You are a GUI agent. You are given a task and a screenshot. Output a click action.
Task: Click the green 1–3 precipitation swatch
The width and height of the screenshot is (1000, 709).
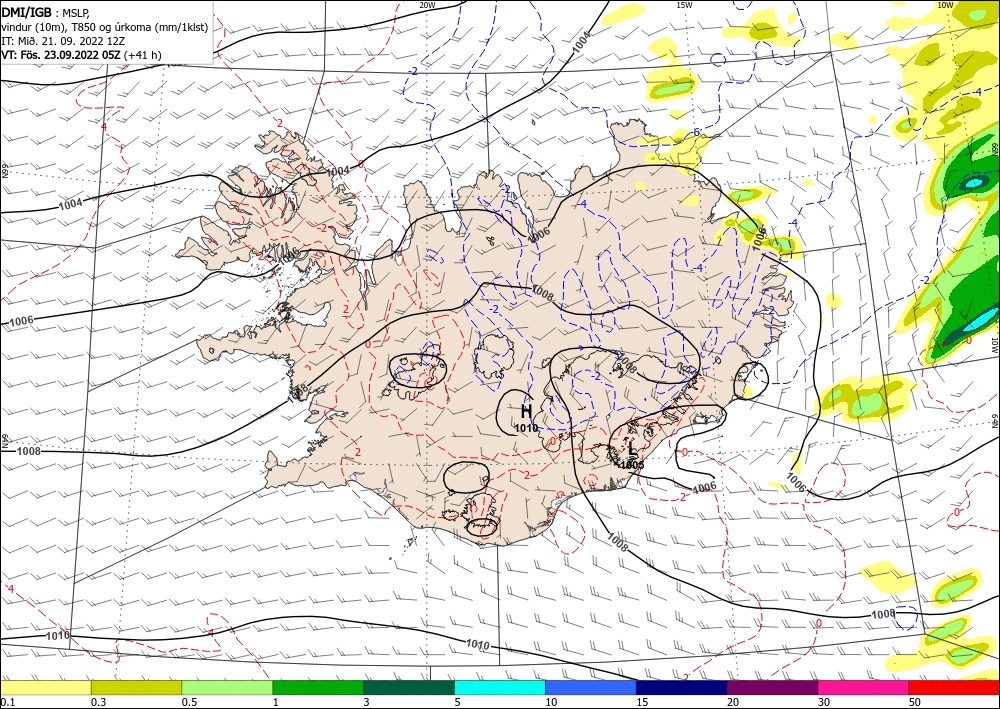pyautogui.click(x=318, y=687)
